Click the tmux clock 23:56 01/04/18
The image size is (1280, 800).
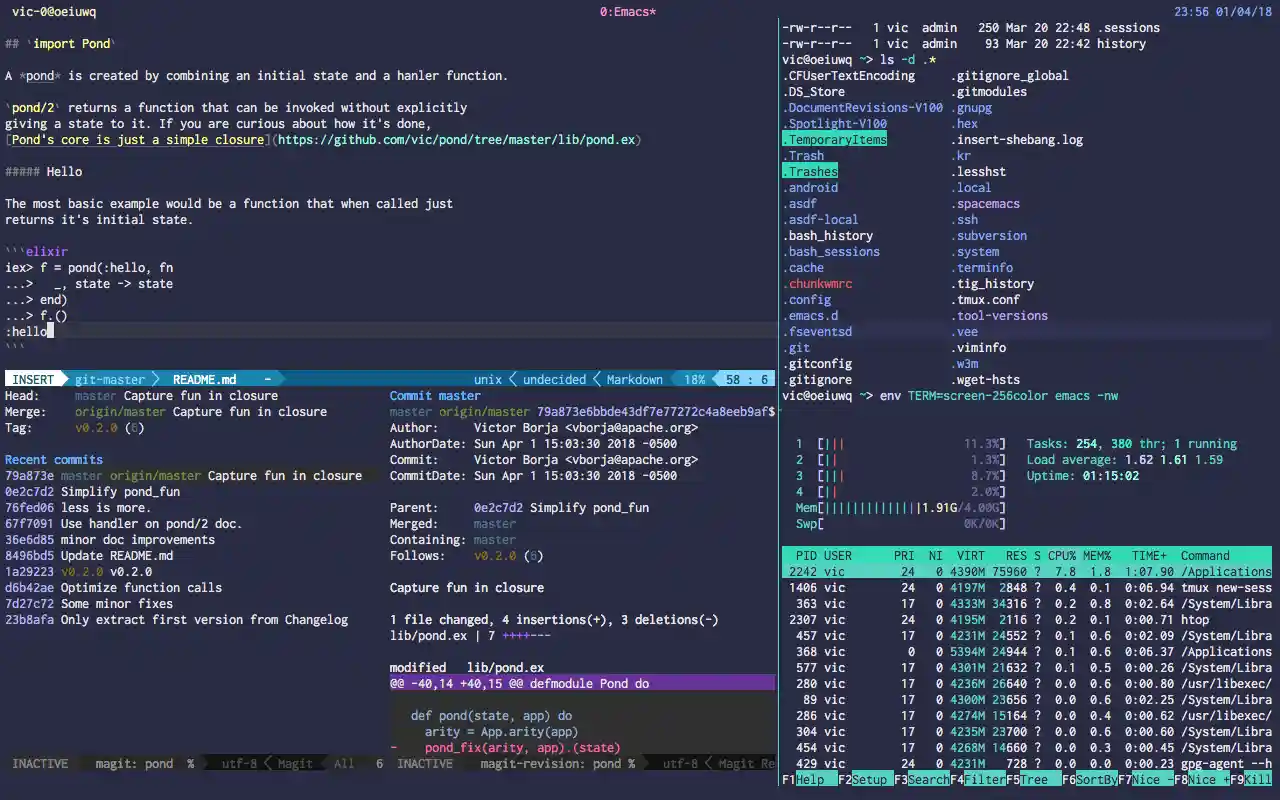click(x=1224, y=12)
